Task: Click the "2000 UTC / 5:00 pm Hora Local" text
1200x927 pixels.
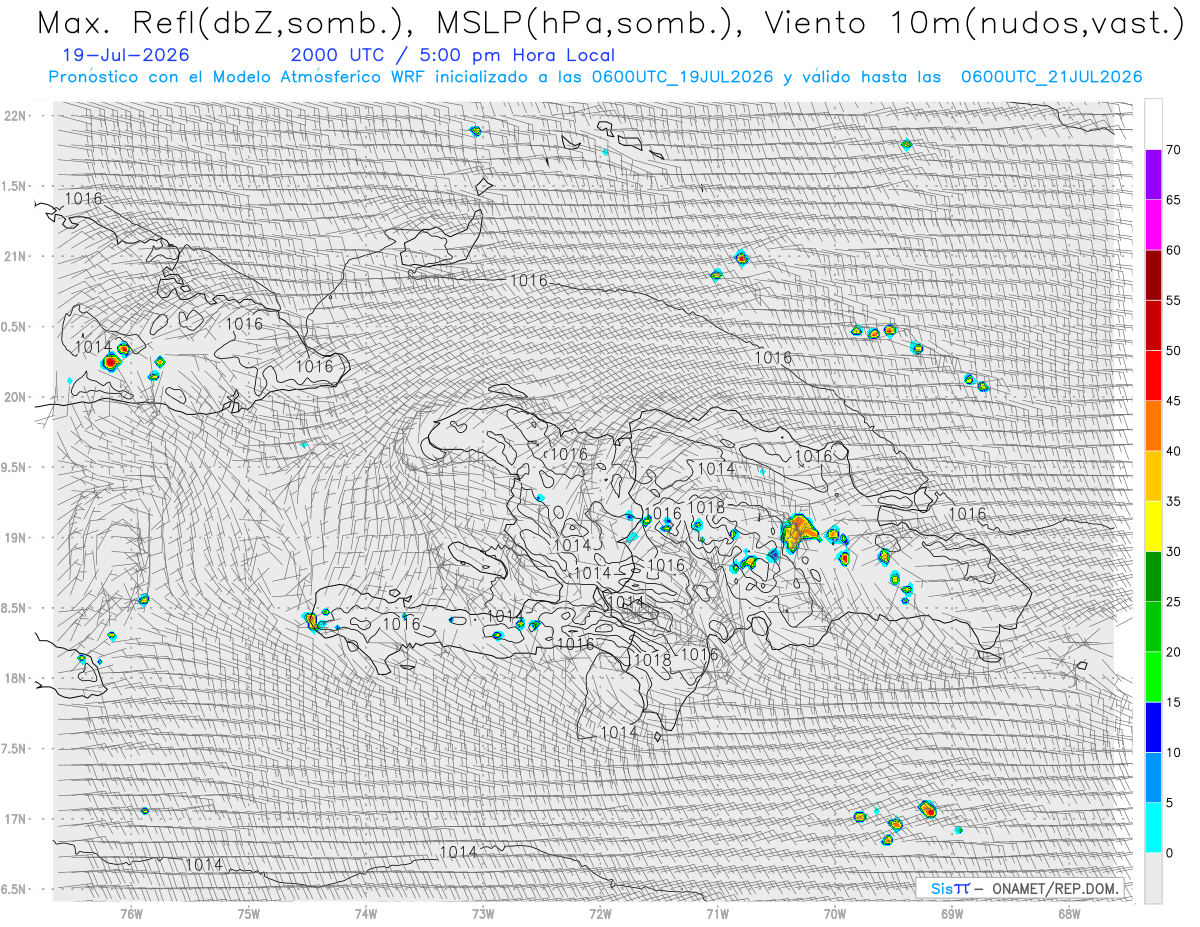Action: [x=453, y=56]
